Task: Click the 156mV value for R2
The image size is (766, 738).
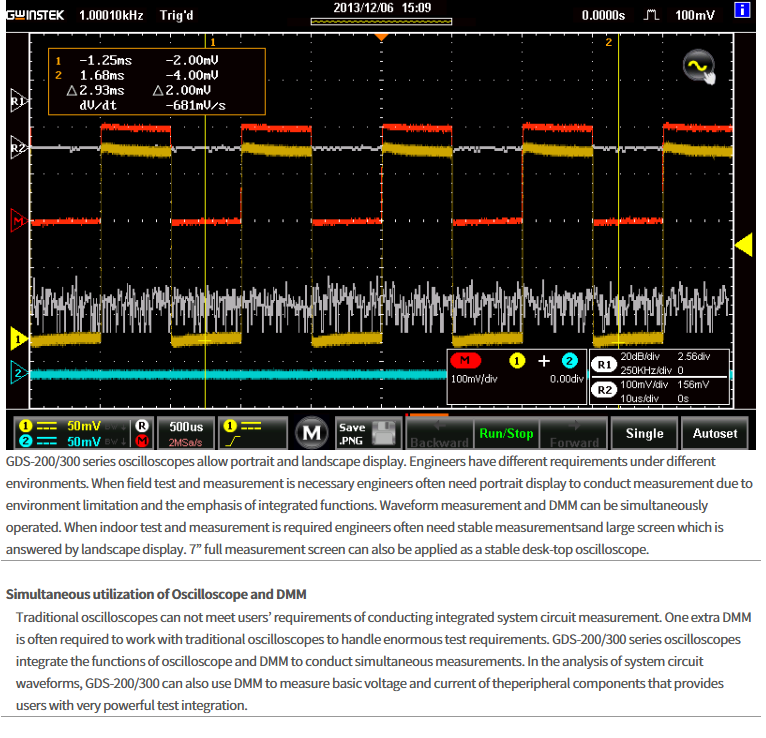Action: [693, 385]
